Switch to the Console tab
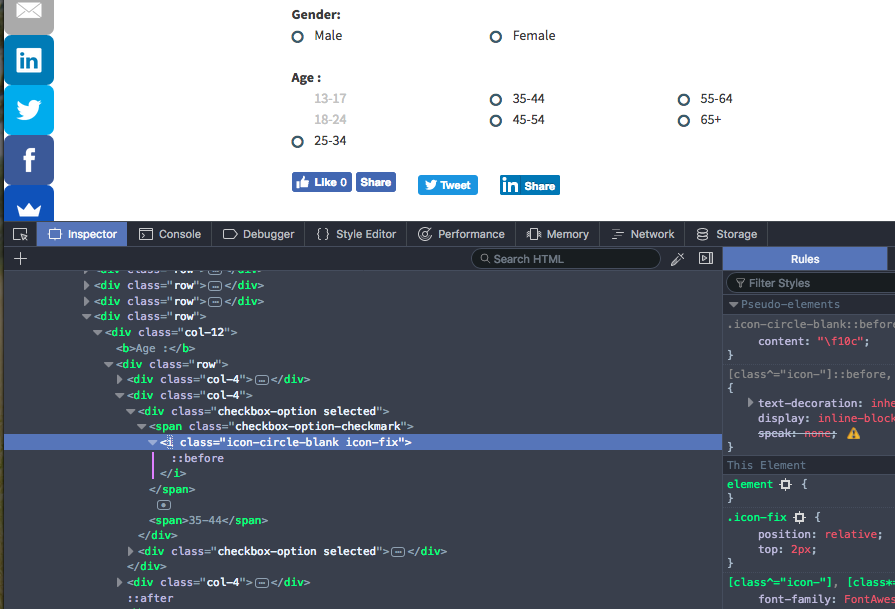Viewport: 895px width, 609px height. [x=170, y=234]
